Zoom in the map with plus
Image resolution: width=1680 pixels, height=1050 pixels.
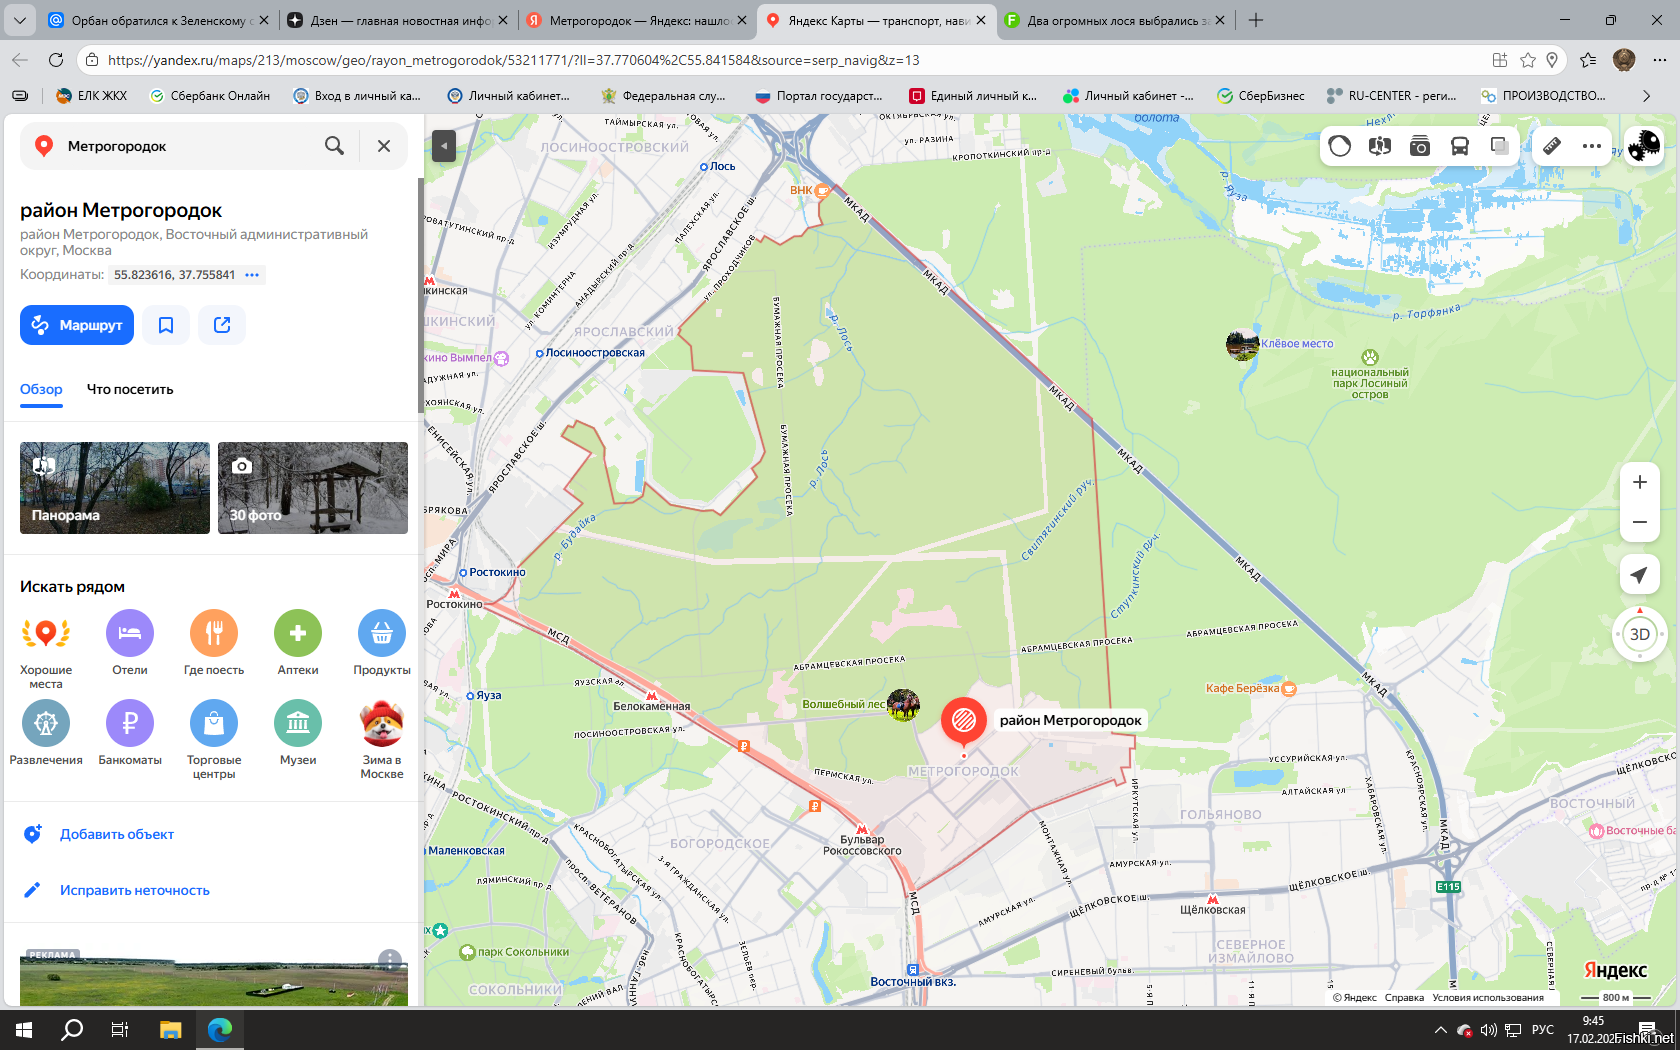1640,482
